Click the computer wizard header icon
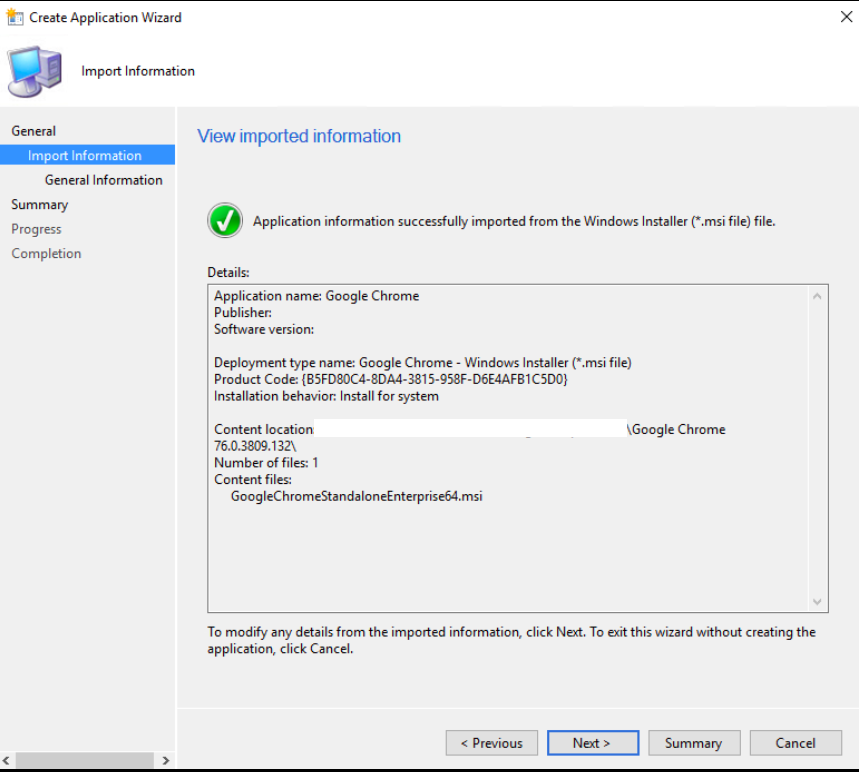This screenshot has height=772, width=859. pyautogui.click(x=35, y=71)
